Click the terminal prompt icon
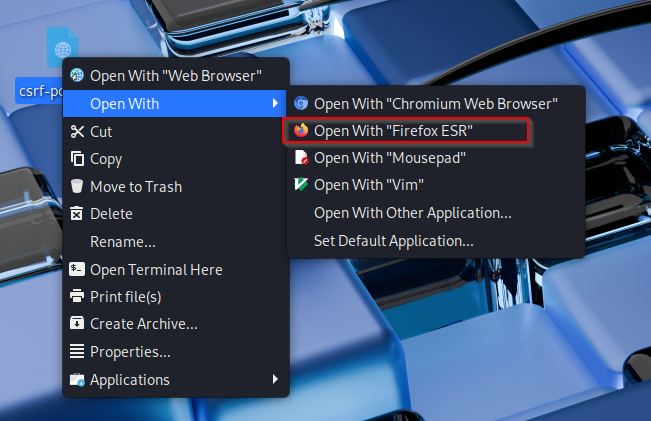Image resolution: width=651 pixels, height=421 pixels. pos(77,269)
